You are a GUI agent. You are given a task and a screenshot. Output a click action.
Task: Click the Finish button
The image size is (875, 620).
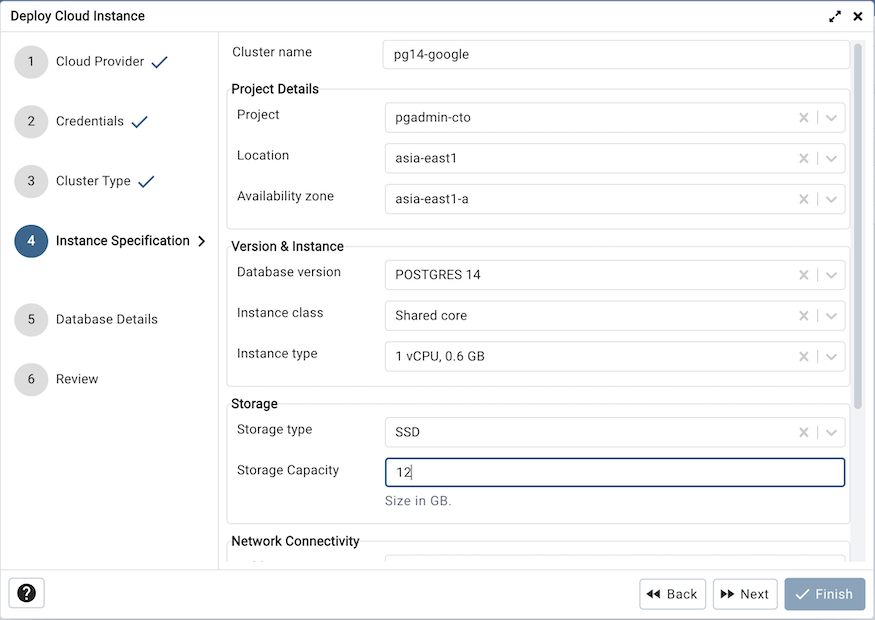[x=824, y=593]
